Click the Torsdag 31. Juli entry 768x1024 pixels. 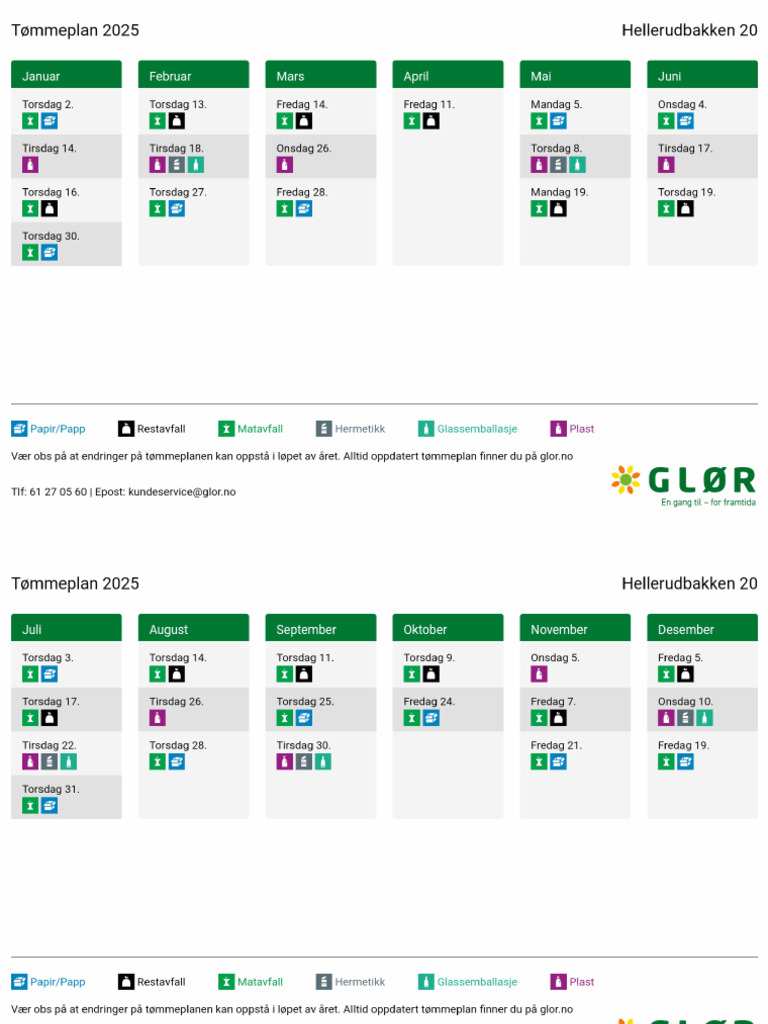click(66, 797)
